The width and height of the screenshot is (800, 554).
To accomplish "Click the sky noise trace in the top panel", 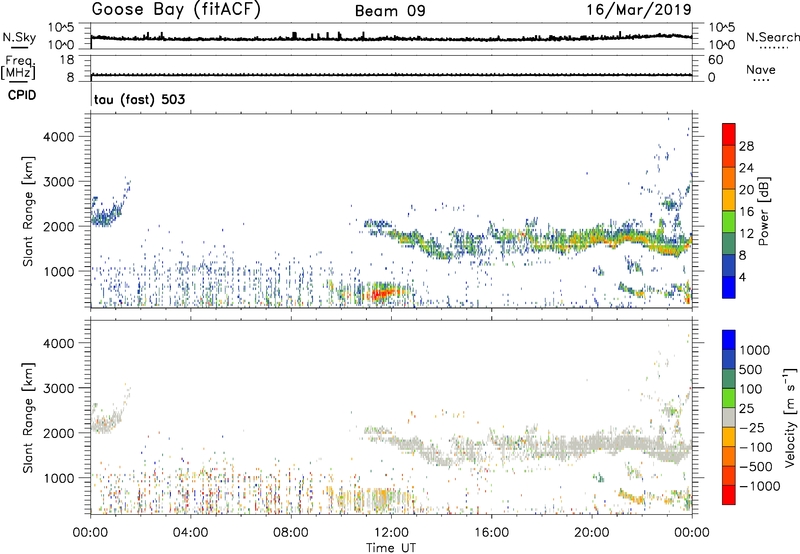I will (x=391, y=38).
